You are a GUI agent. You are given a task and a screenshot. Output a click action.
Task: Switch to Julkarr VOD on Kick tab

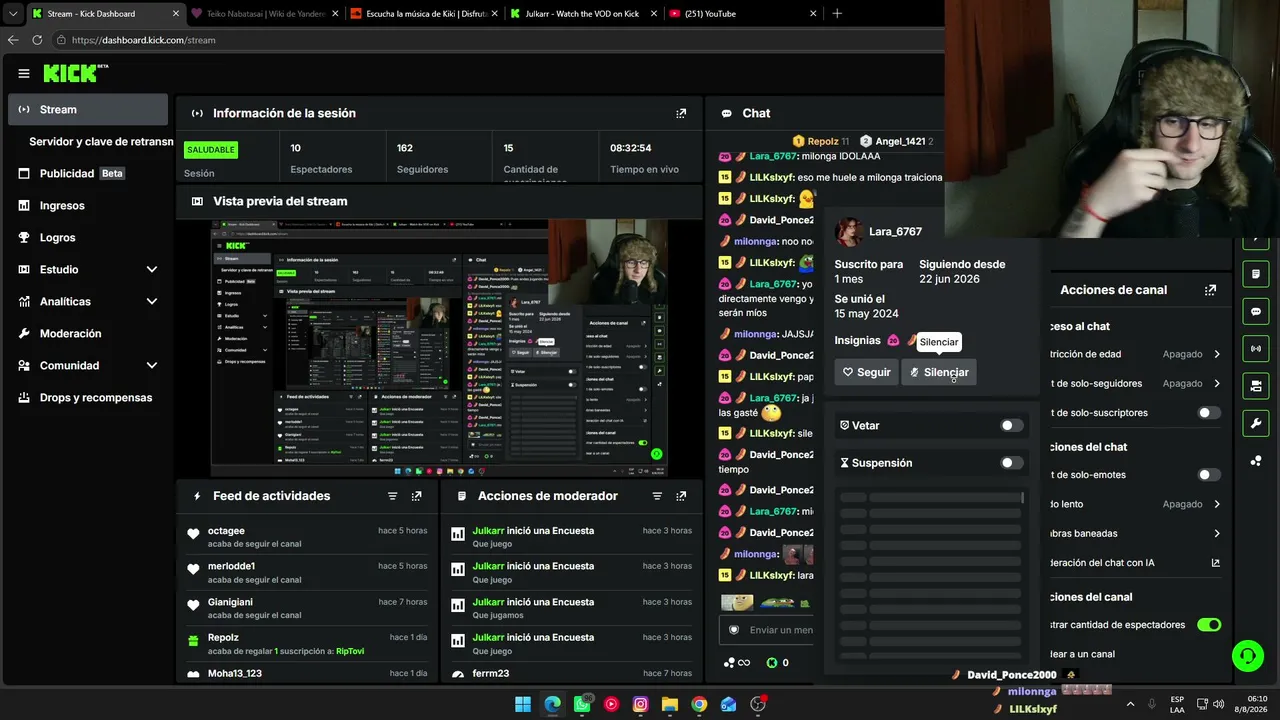coord(581,14)
